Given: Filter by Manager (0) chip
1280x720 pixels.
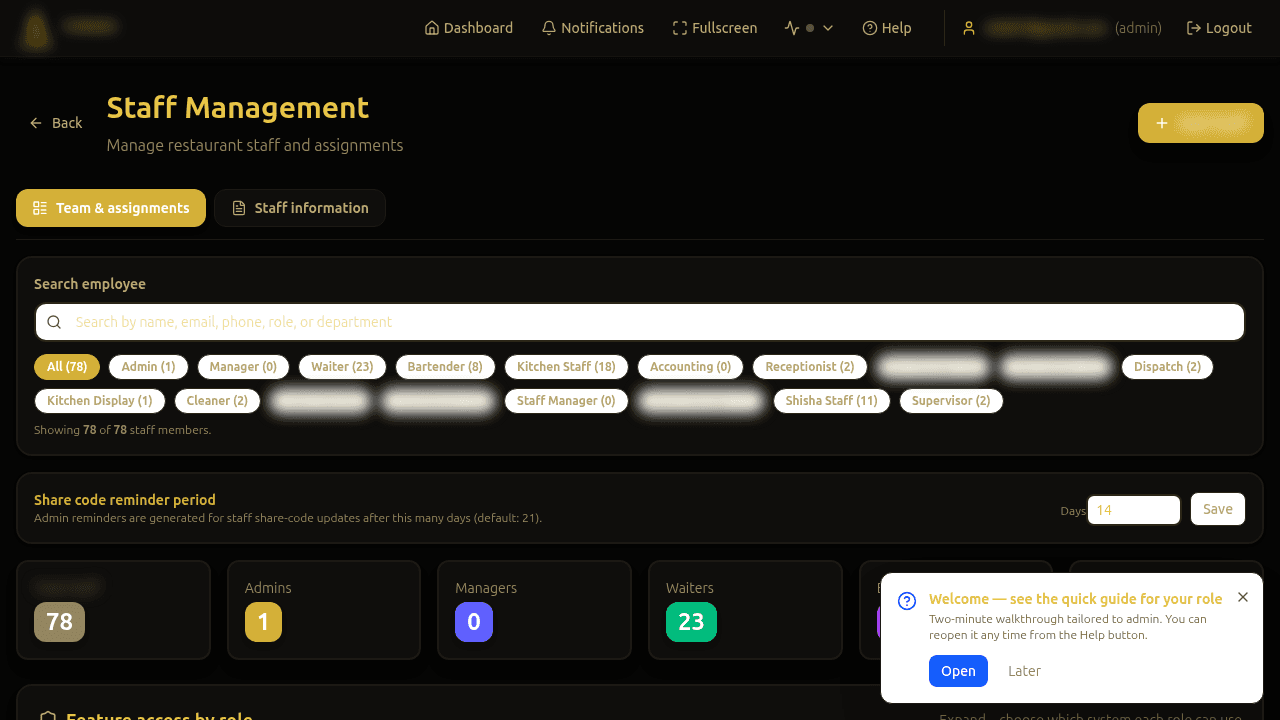Looking at the screenshot, I should coord(243,367).
